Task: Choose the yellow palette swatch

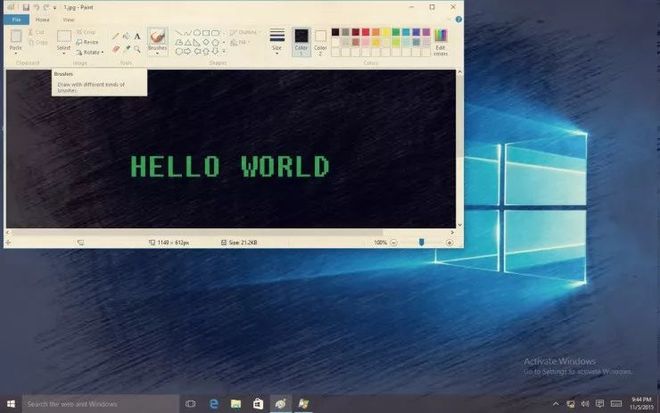Action: coord(386,32)
